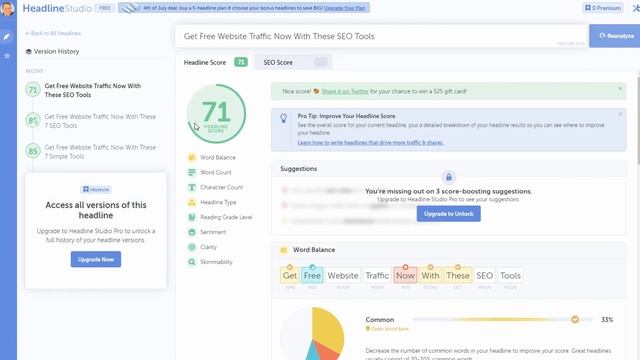
Task: Open the Share it on Twitter link
Action: (344, 91)
